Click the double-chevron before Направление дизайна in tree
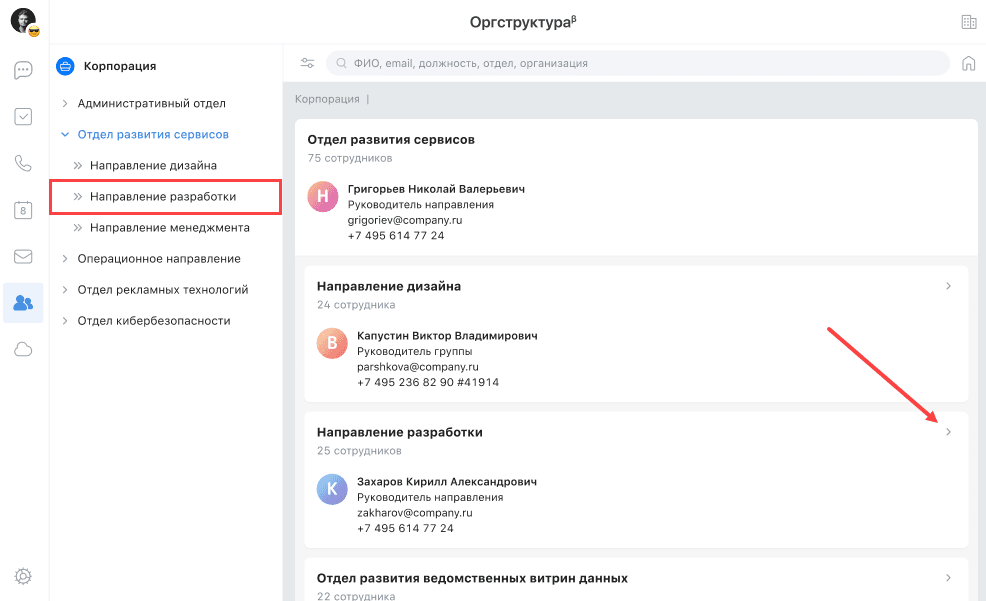This screenshot has width=986, height=601. point(78,165)
